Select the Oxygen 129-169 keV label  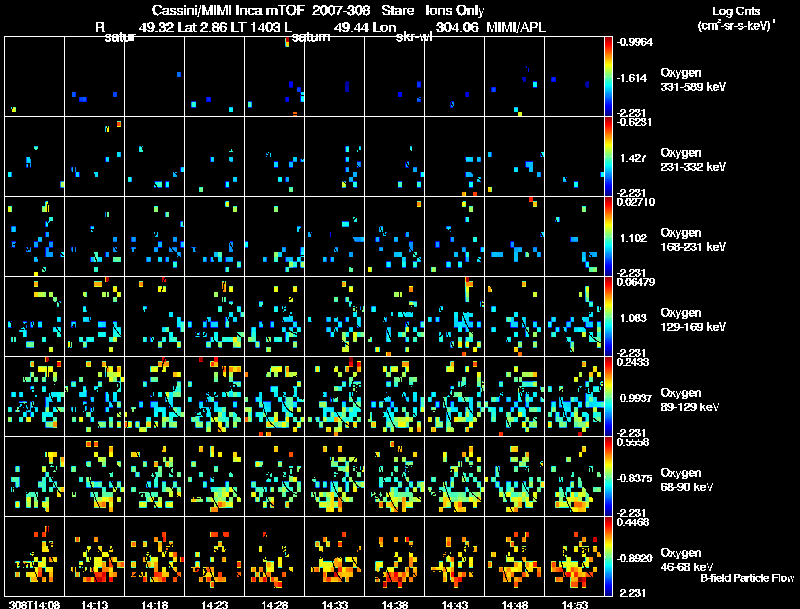pyautogui.click(x=693, y=320)
